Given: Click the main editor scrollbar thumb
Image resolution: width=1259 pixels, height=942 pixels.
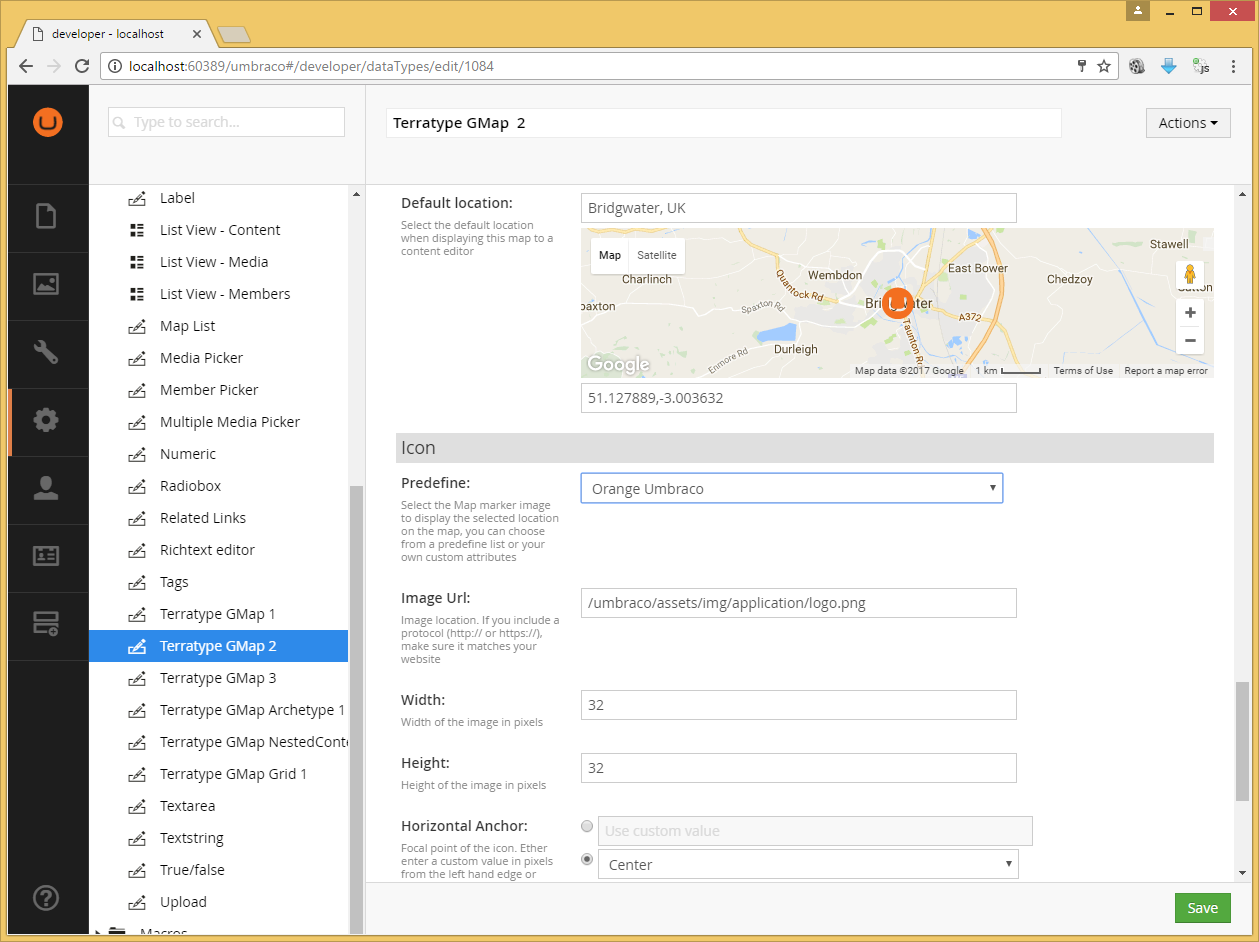Looking at the screenshot, I should [x=1243, y=741].
